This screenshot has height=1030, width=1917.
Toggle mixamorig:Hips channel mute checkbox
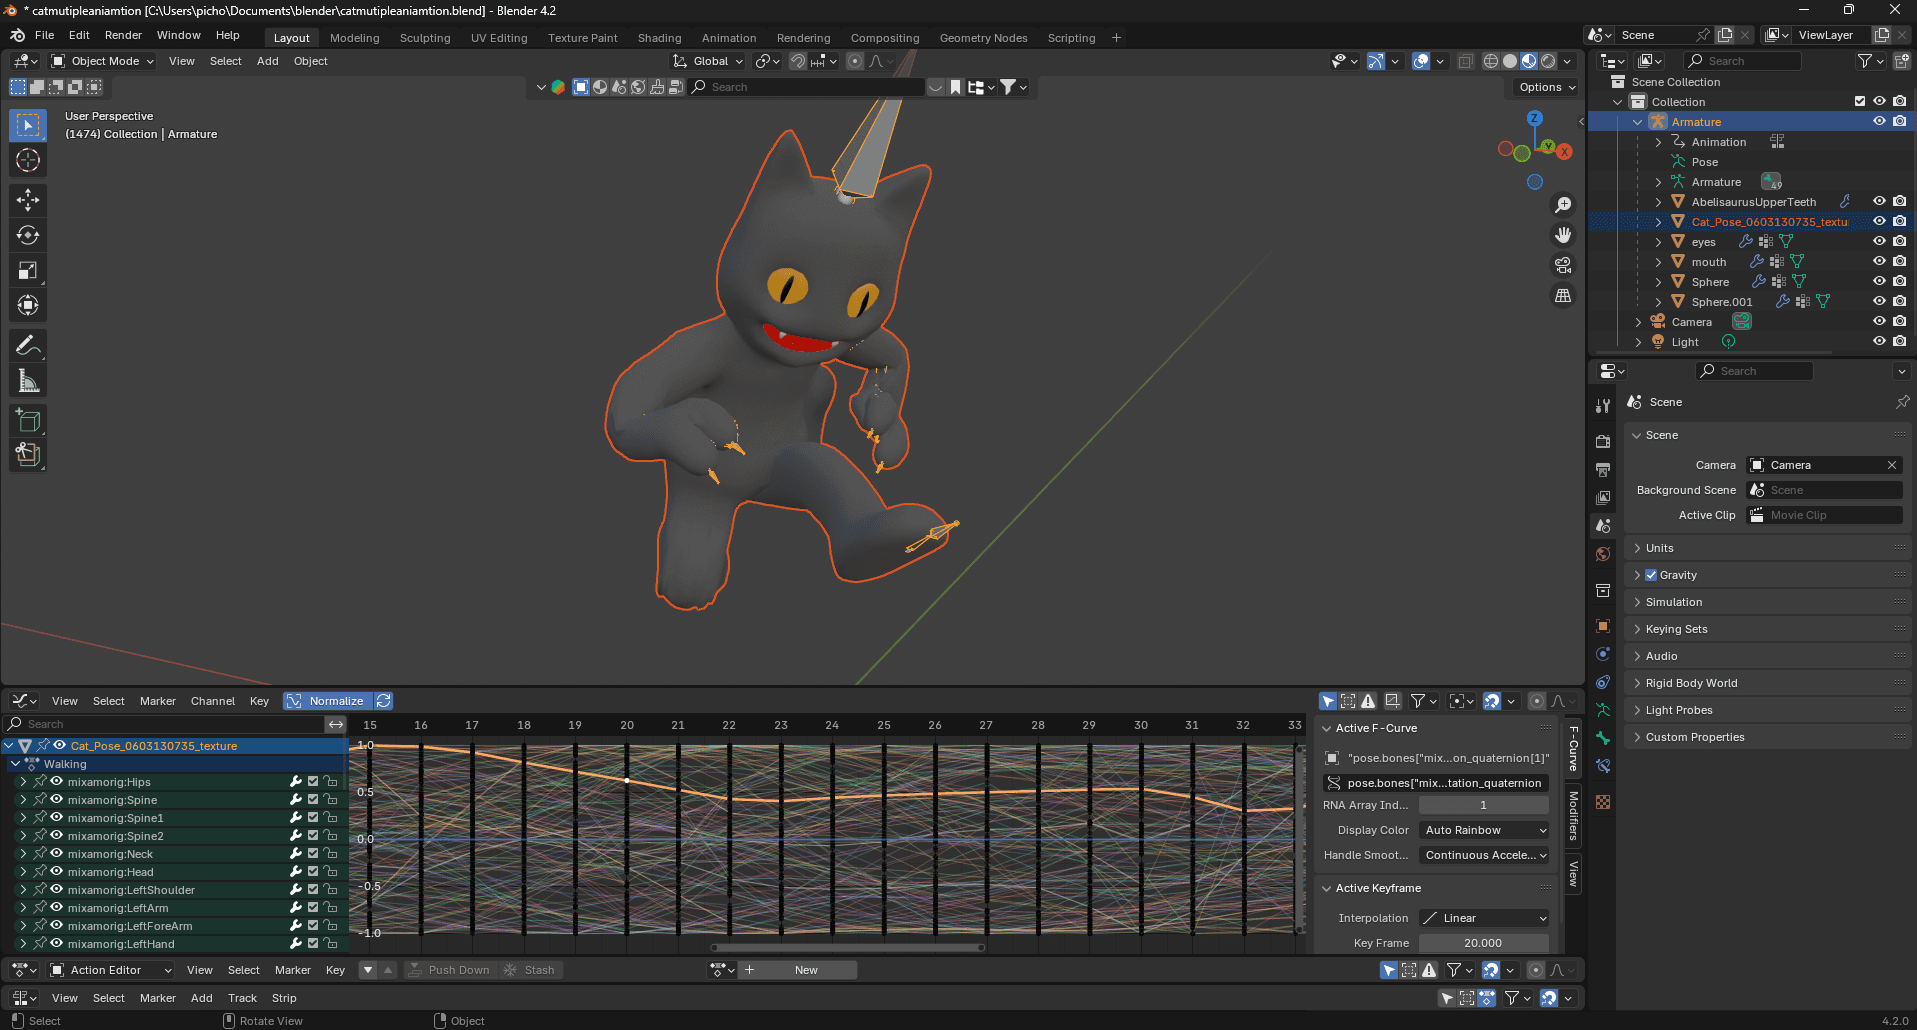click(313, 782)
